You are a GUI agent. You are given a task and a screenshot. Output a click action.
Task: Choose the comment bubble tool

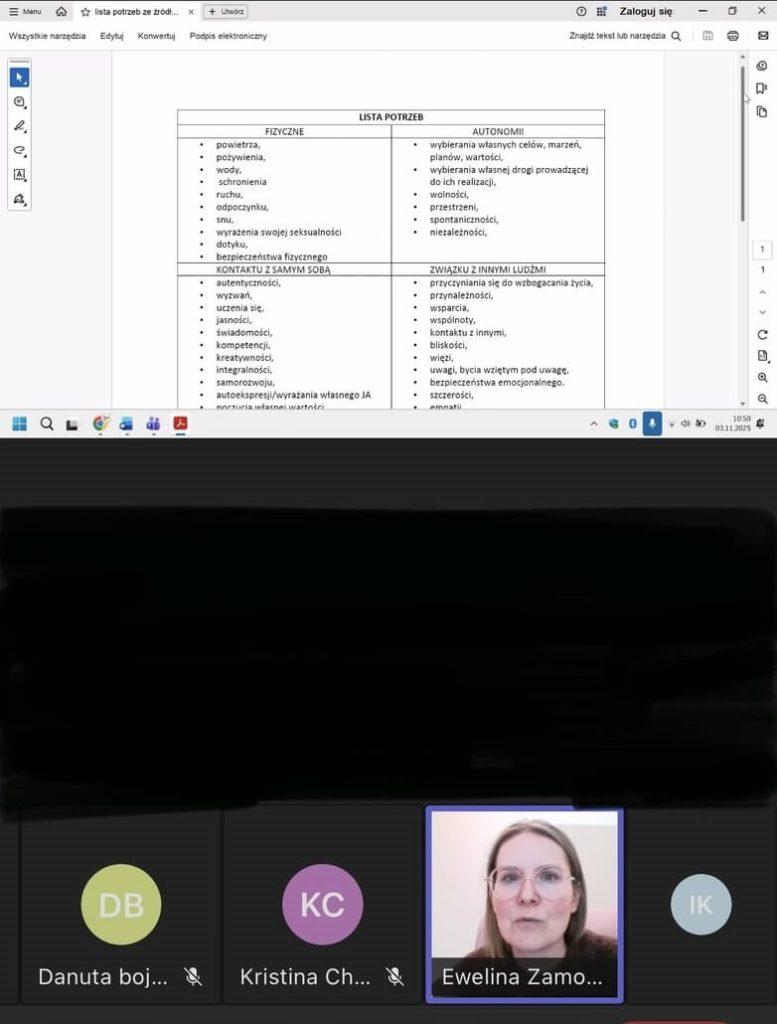[x=20, y=102]
